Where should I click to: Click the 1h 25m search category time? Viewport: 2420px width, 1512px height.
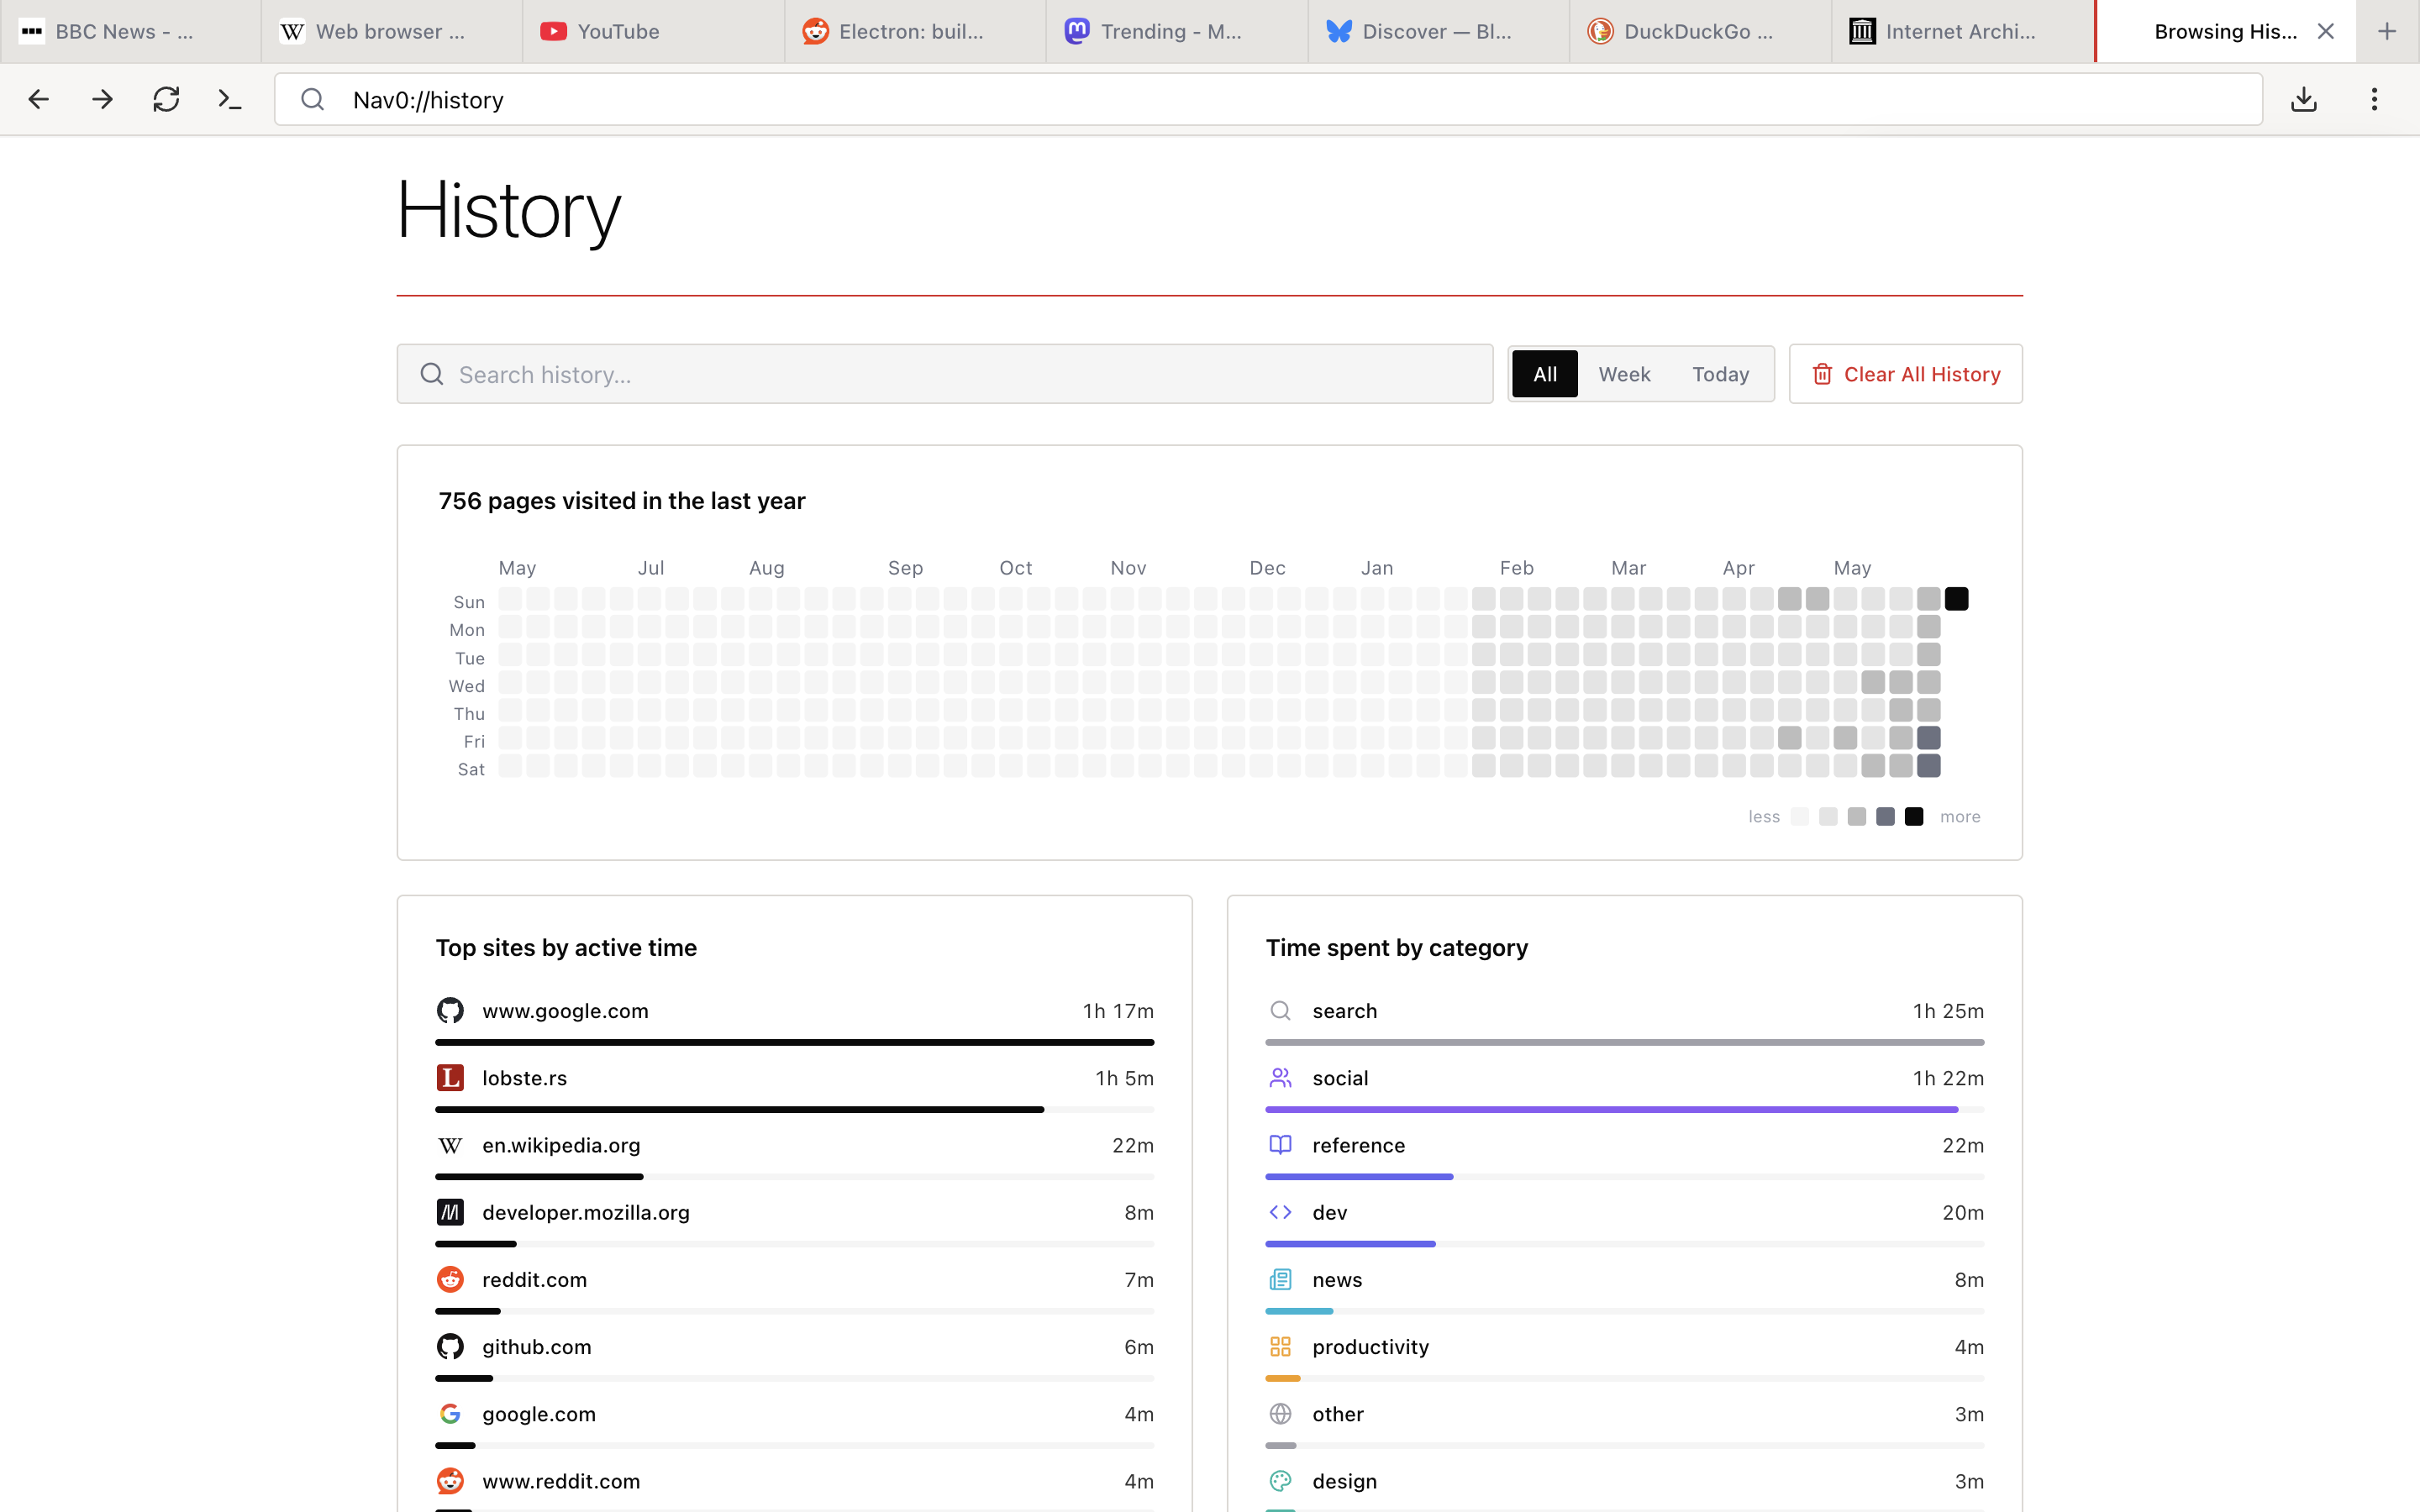pos(1947,1010)
